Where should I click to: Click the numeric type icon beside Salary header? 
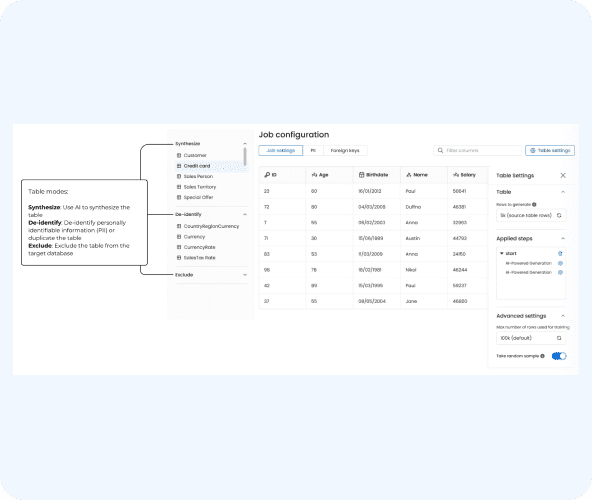[456, 175]
